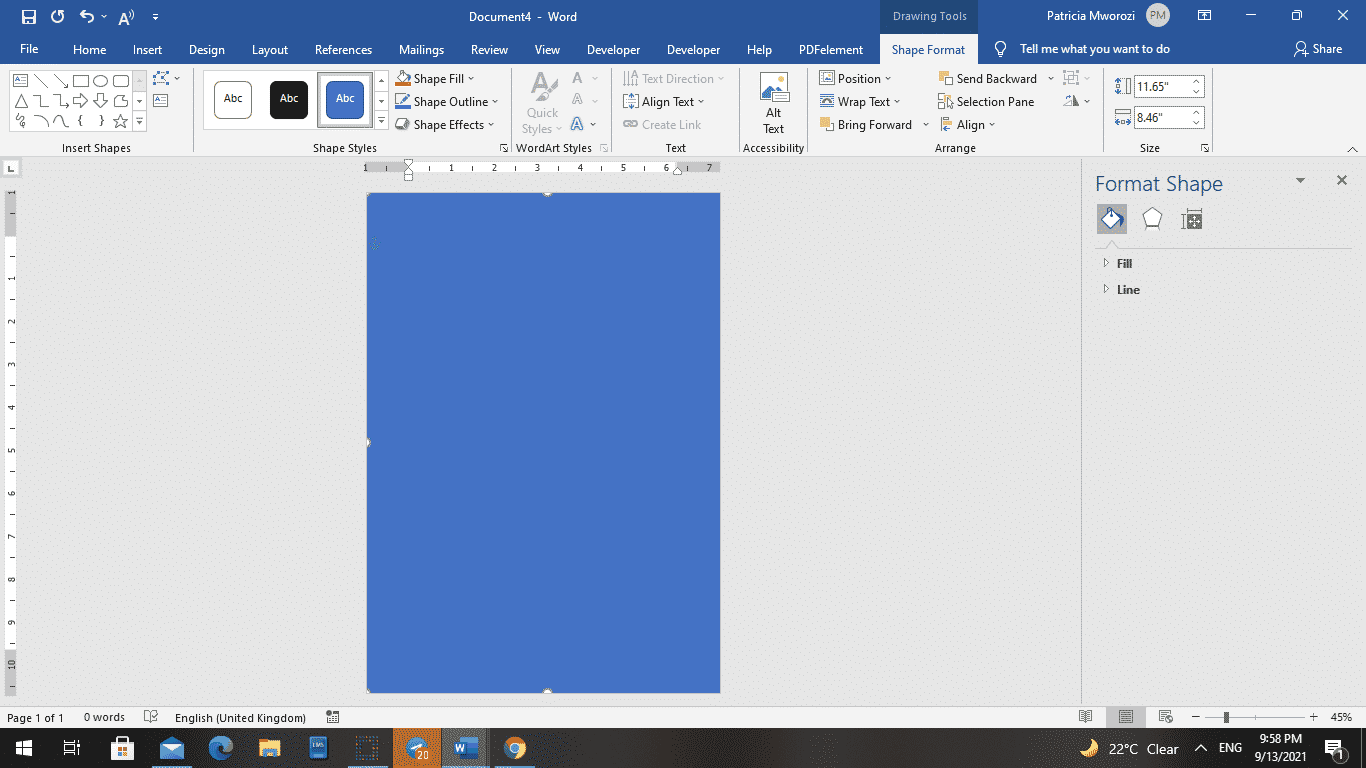Select the blue Abc shape style

[x=344, y=98]
